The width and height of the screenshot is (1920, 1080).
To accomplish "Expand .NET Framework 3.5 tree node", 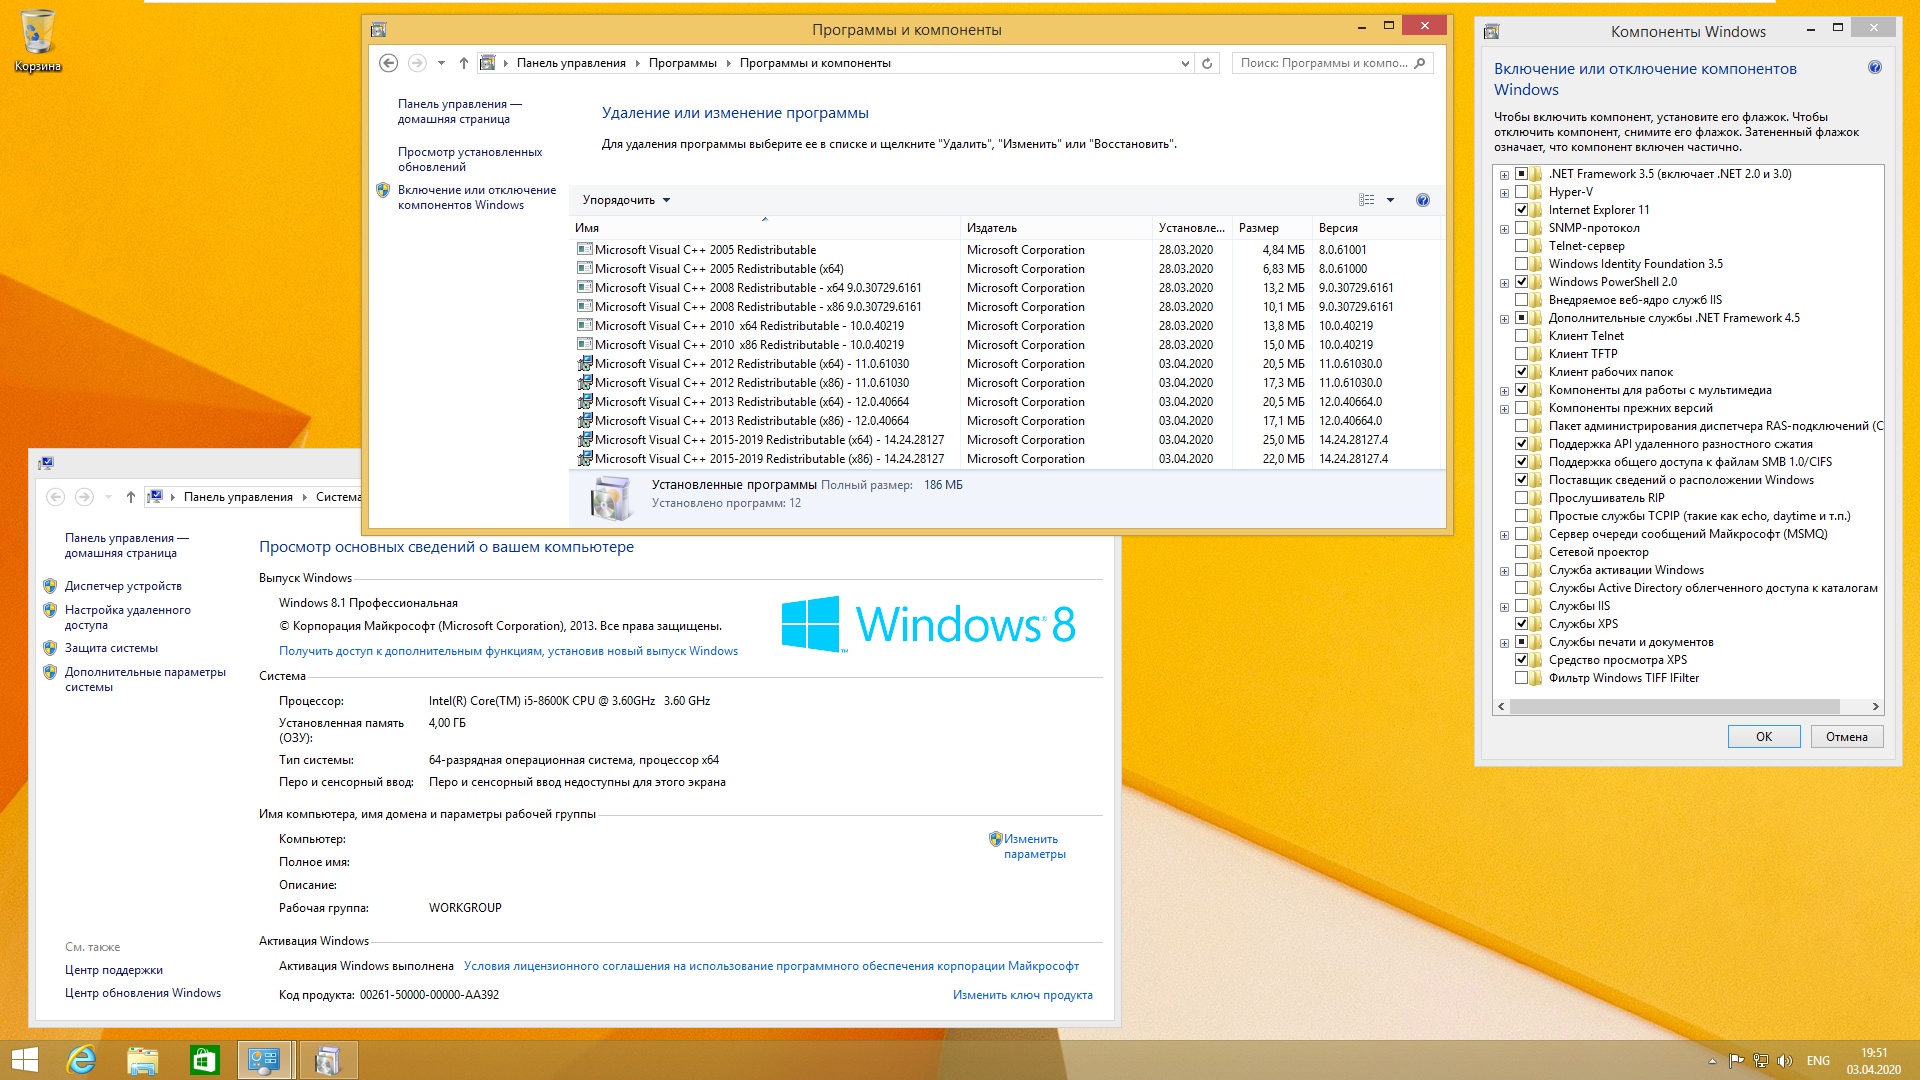I will pyautogui.click(x=1504, y=175).
